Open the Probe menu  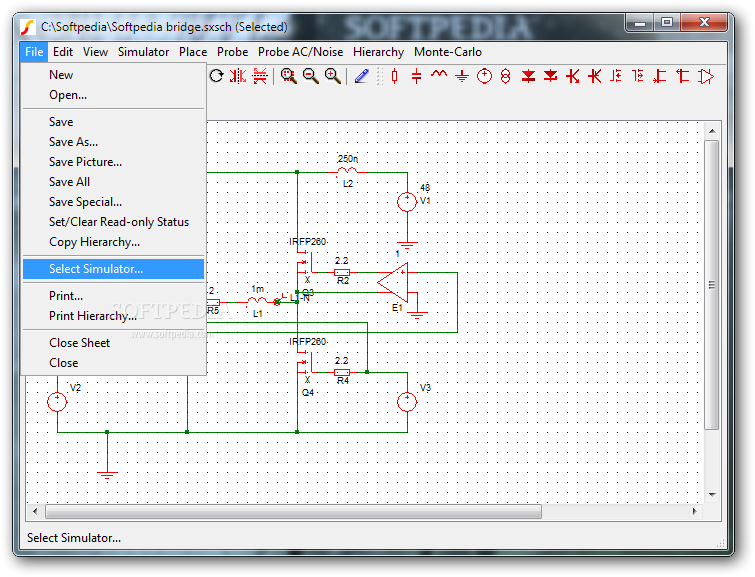click(233, 52)
